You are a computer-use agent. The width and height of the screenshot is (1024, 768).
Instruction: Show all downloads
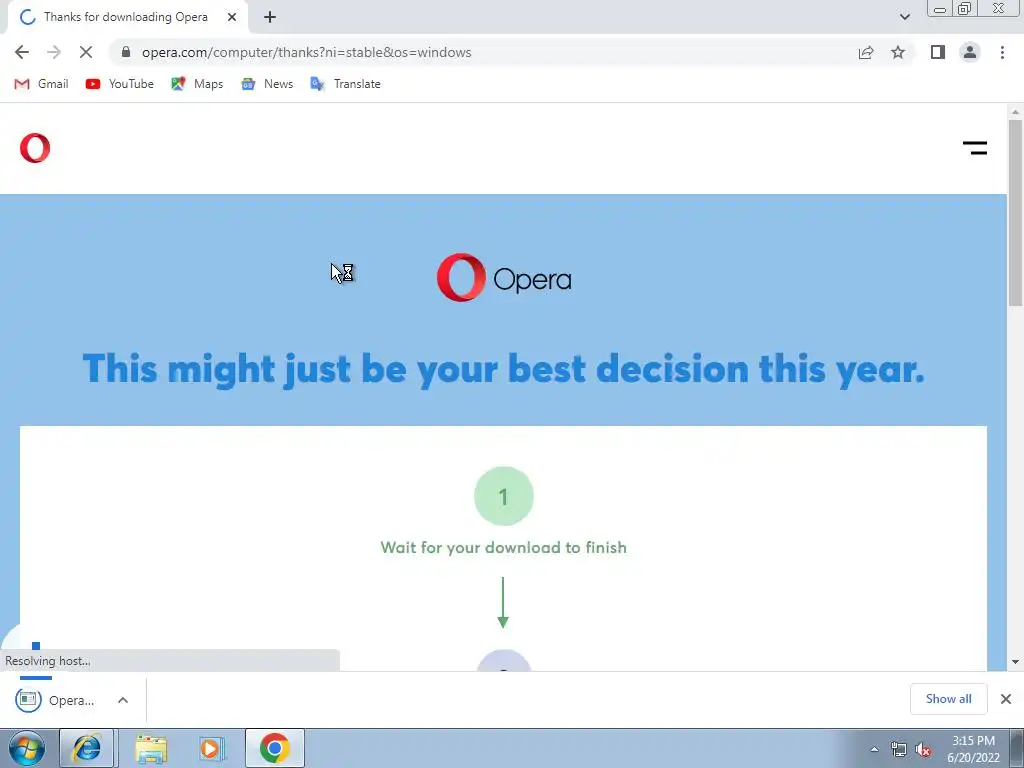pyautogui.click(x=948, y=699)
